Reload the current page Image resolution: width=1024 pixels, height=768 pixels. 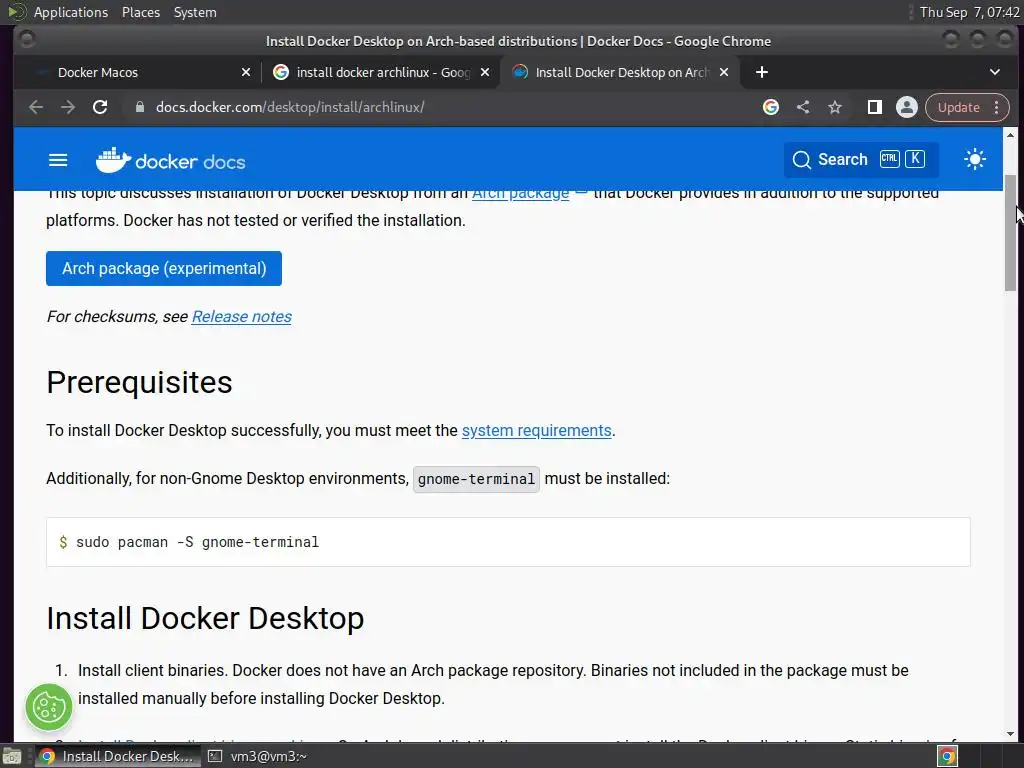(100, 107)
